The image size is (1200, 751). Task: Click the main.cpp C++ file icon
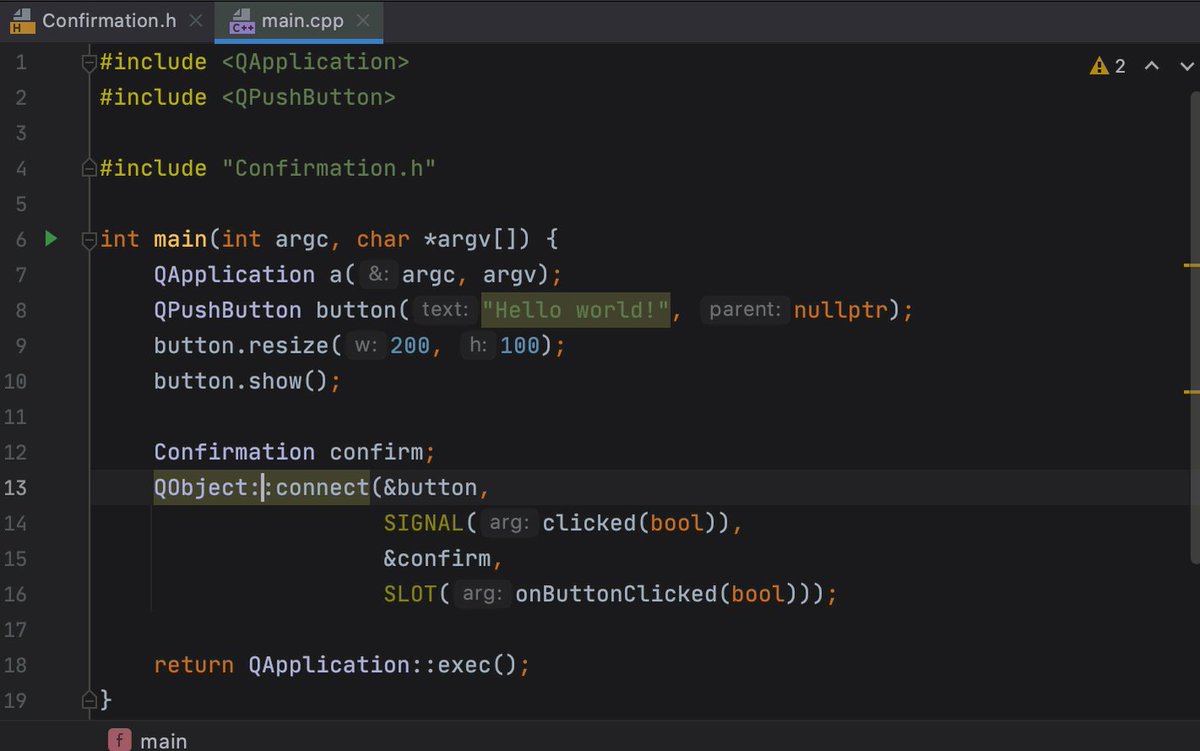[x=242, y=21]
